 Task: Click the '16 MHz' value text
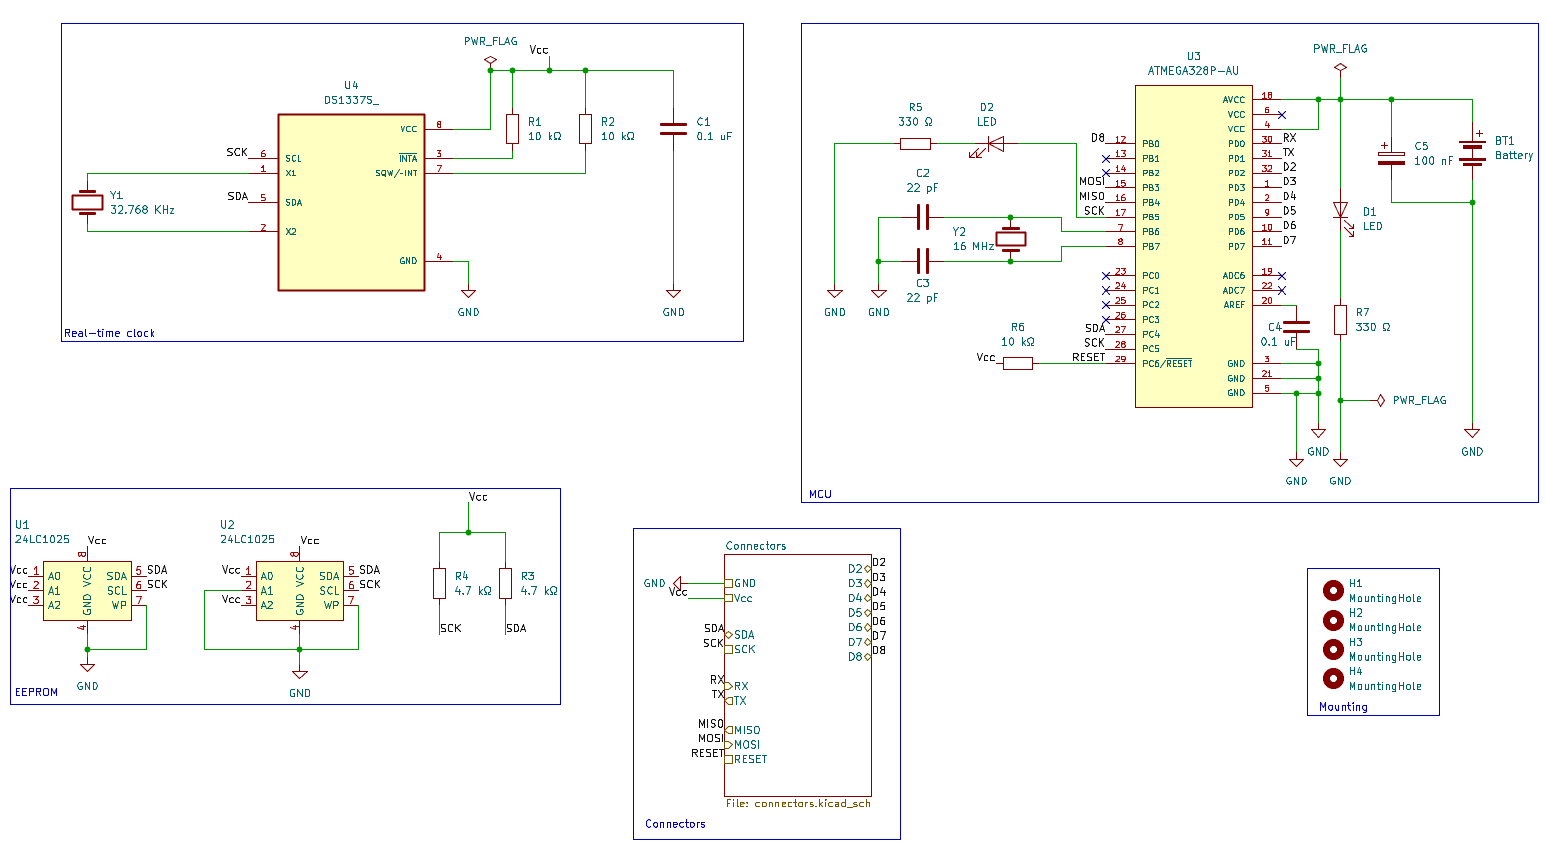point(973,246)
